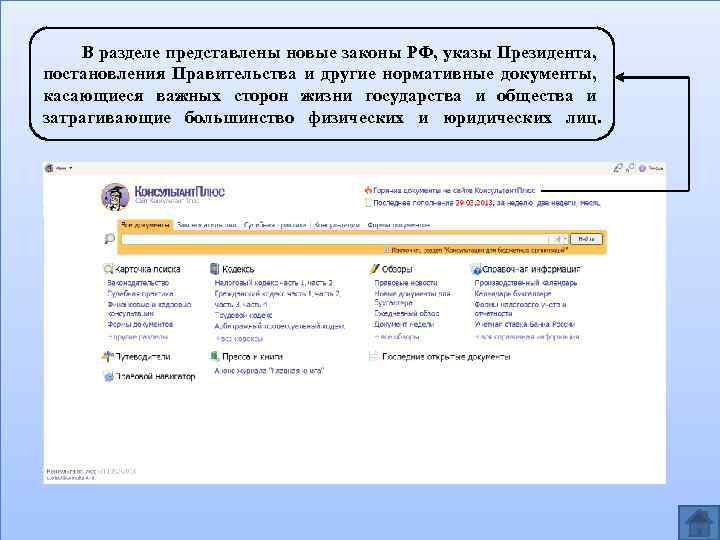Click the flame icon beside Горячие документы
Image resolution: width=720 pixels, height=540 pixels.
coord(368,190)
